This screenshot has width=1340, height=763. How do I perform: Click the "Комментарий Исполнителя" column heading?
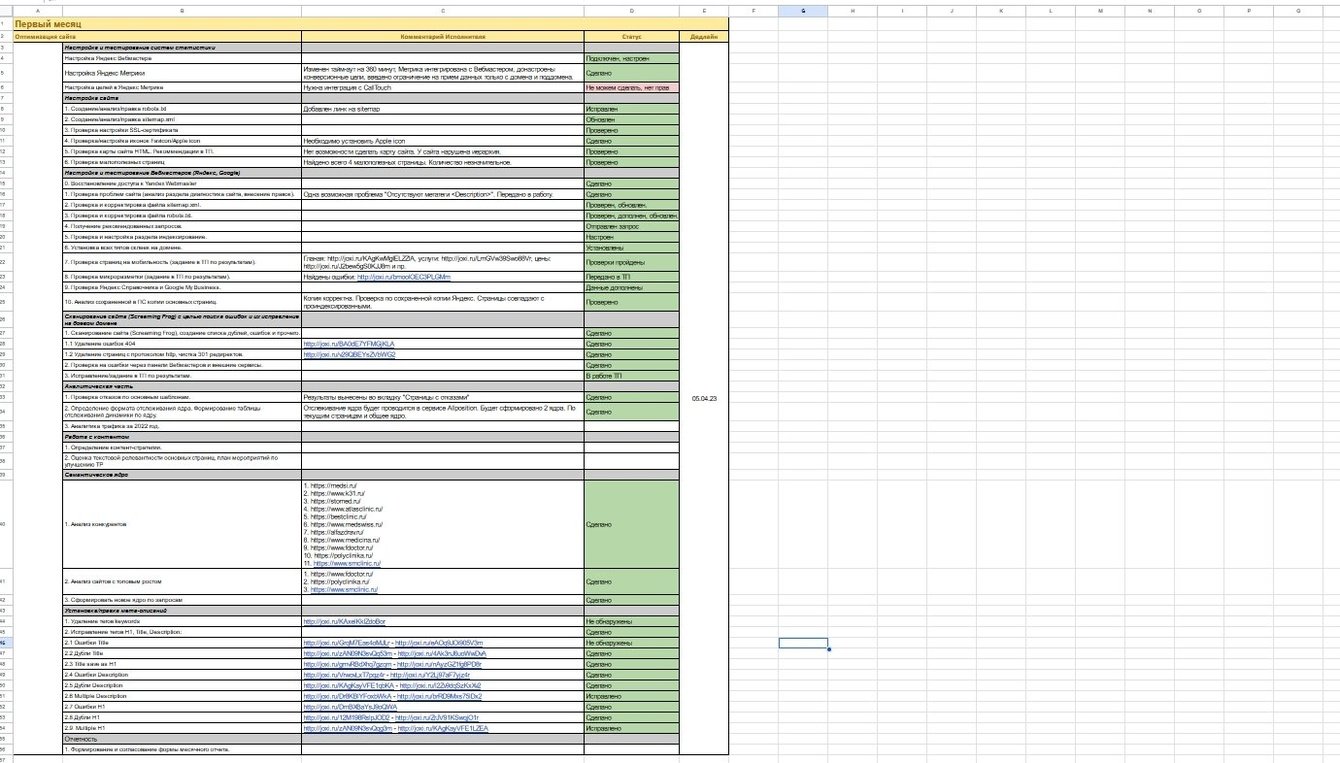pyautogui.click(x=442, y=36)
